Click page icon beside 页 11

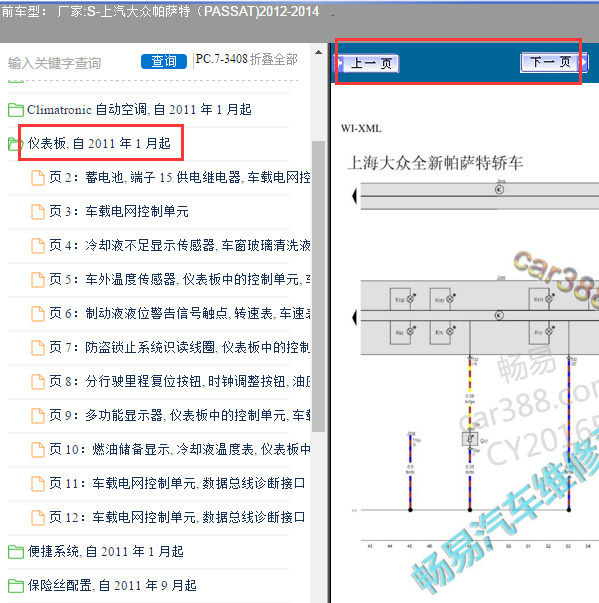38,483
